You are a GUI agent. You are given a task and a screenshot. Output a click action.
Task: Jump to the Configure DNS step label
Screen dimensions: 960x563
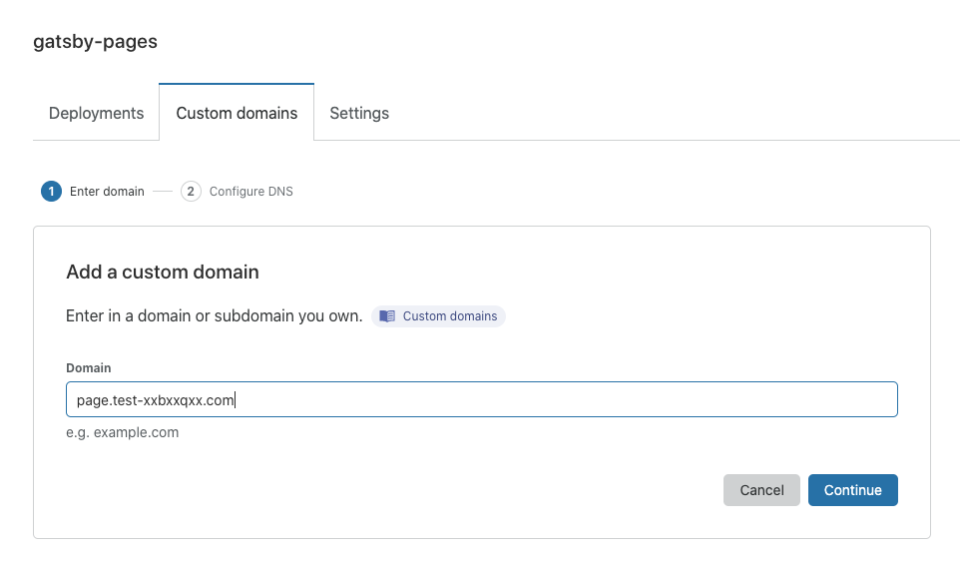click(x=251, y=191)
